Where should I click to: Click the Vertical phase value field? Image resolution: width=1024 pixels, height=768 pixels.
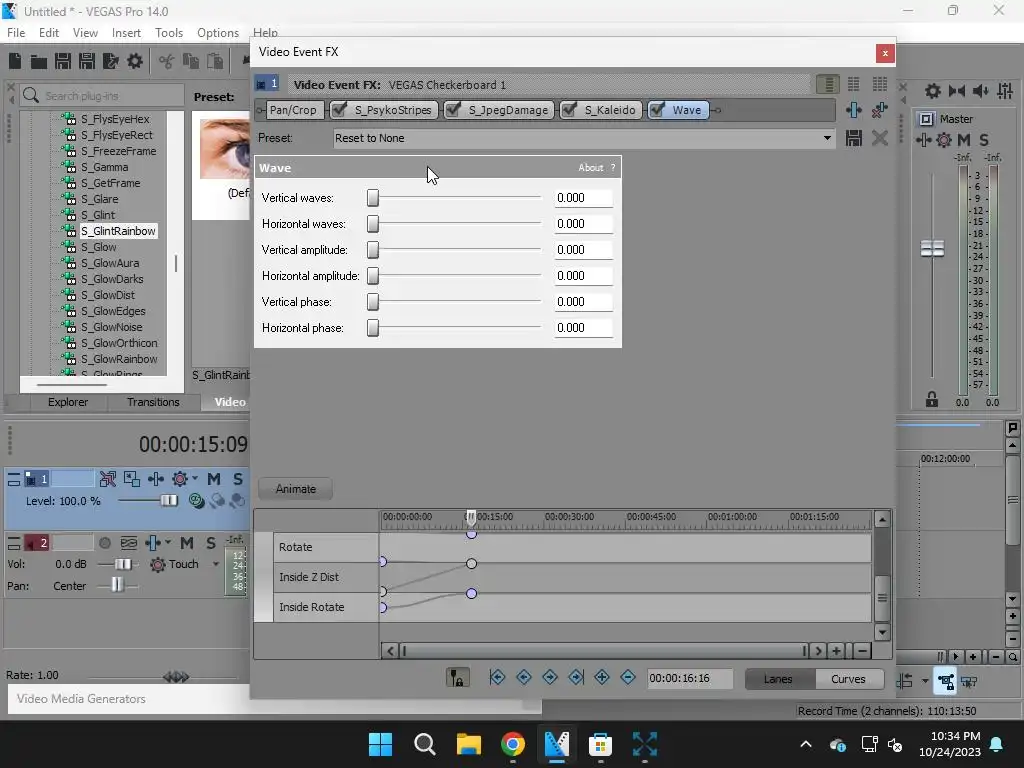click(x=583, y=302)
